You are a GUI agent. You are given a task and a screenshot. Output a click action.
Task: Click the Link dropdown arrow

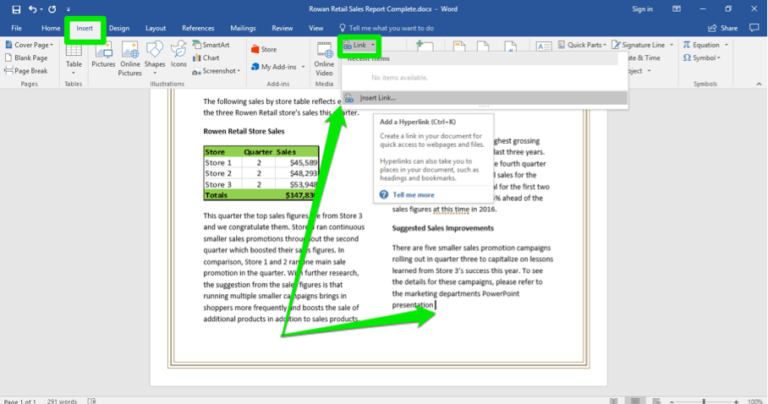pyautogui.click(x=373, y=45)
